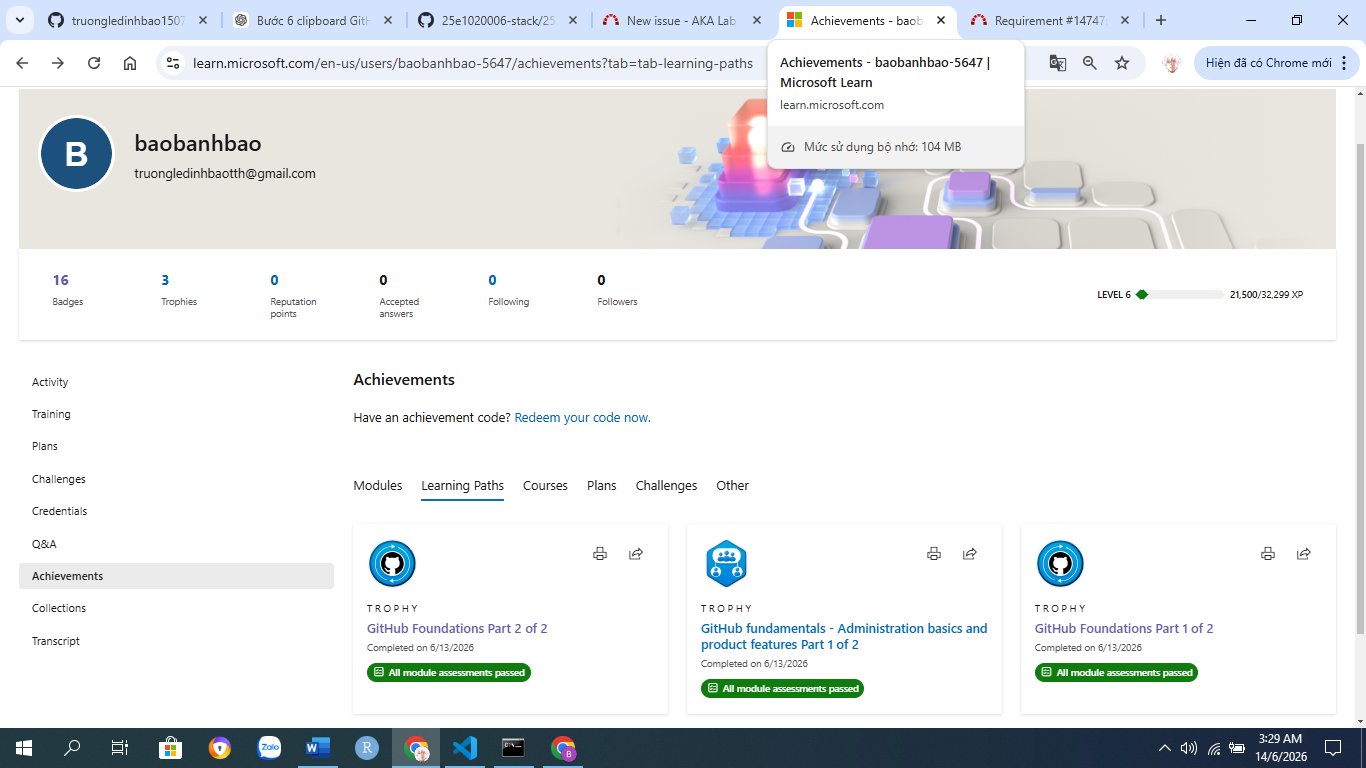View site information for learn.microsoft.com
This screenshot has height=768, width=1366.
coord(173,63)
